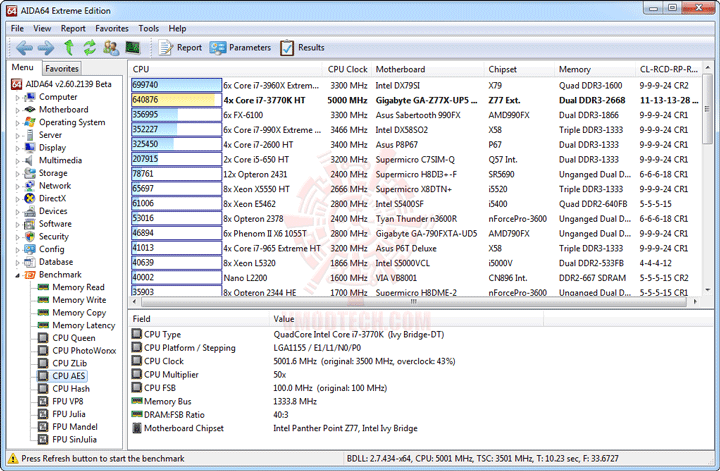Expand the Display tree node
720x471 pixels.
pyautogui.click(x=17, y=148)
